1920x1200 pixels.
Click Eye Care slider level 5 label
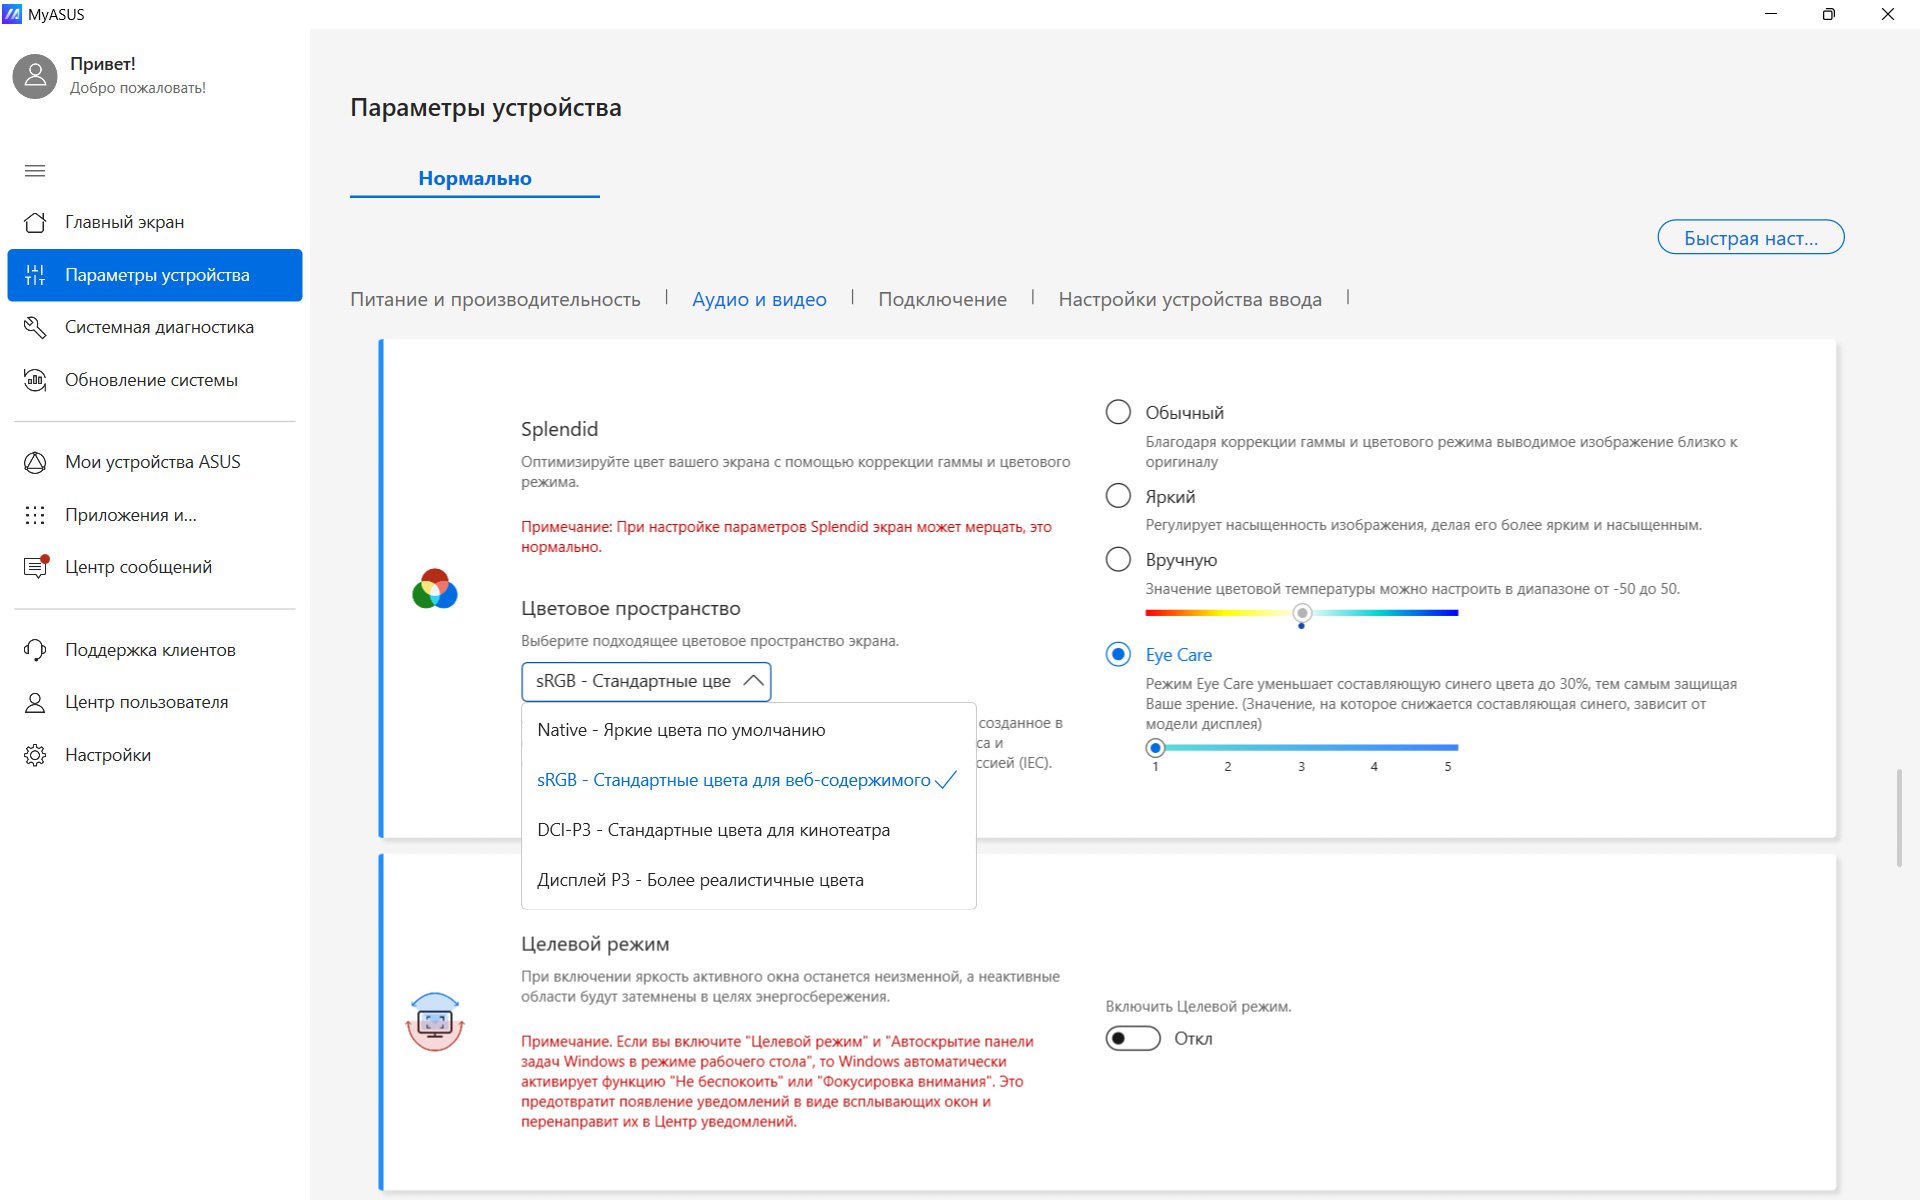(1447, 767)
